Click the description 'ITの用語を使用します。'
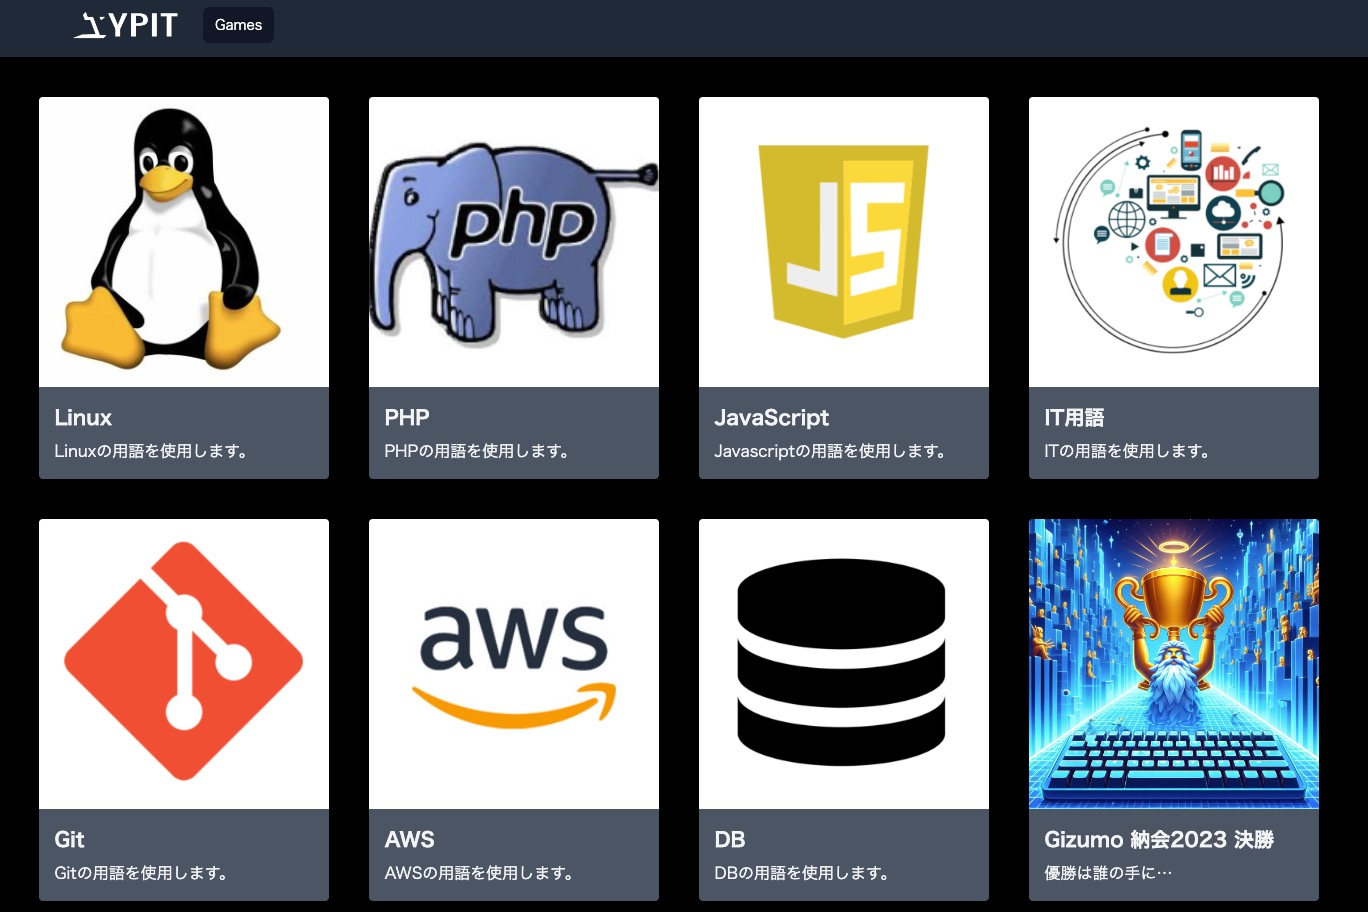Screen dimensions: 1368x912 [1127, 451]
